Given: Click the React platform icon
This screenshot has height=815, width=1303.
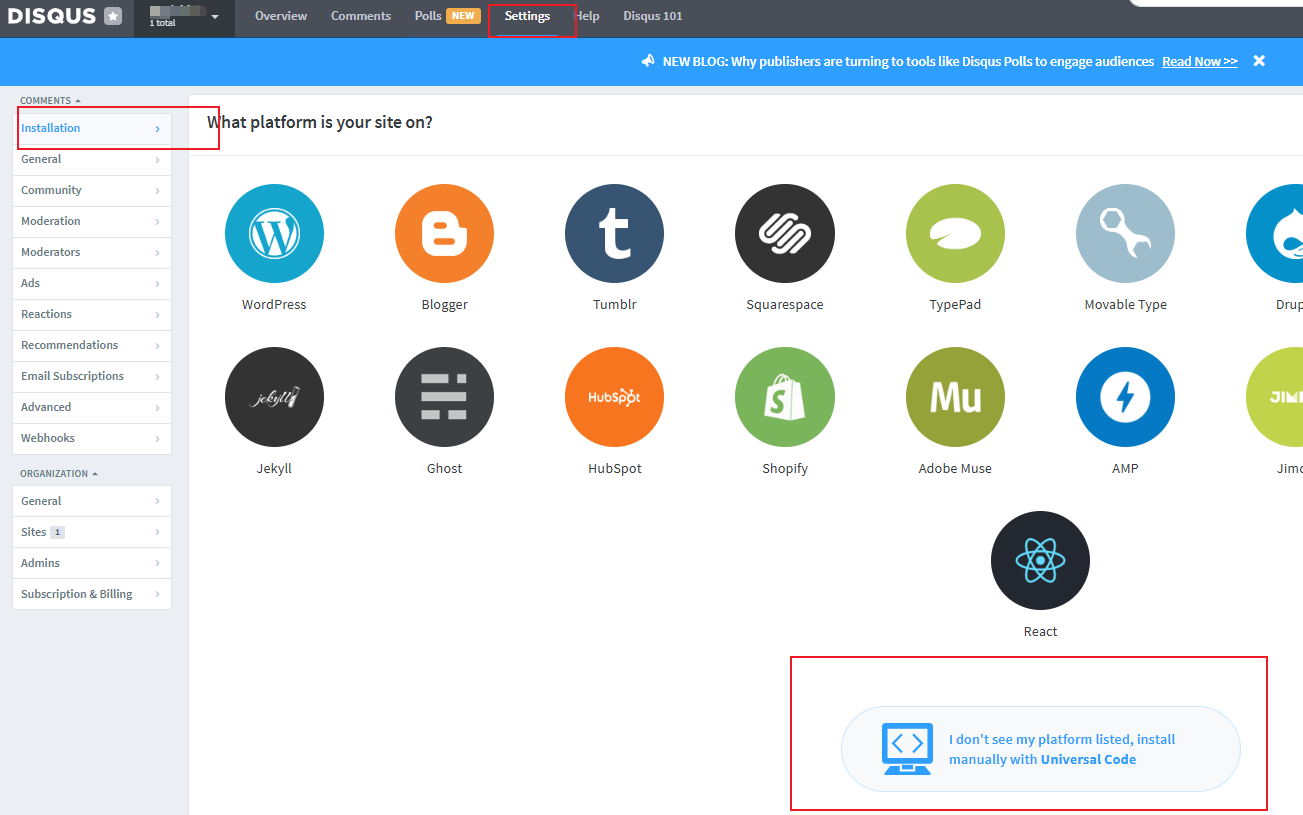Looking at the screenshot, I should pyautogui.click(x=1040, y=561).
